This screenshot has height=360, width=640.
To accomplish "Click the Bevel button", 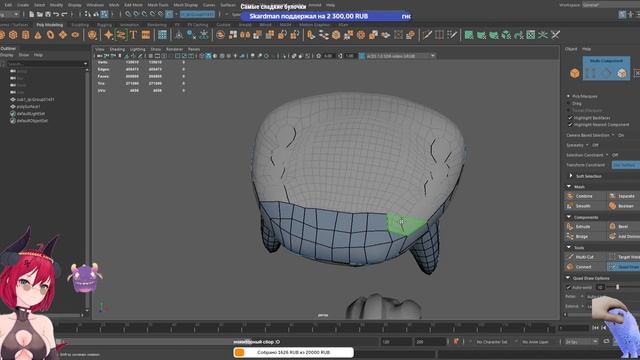I will pos(623,227).
